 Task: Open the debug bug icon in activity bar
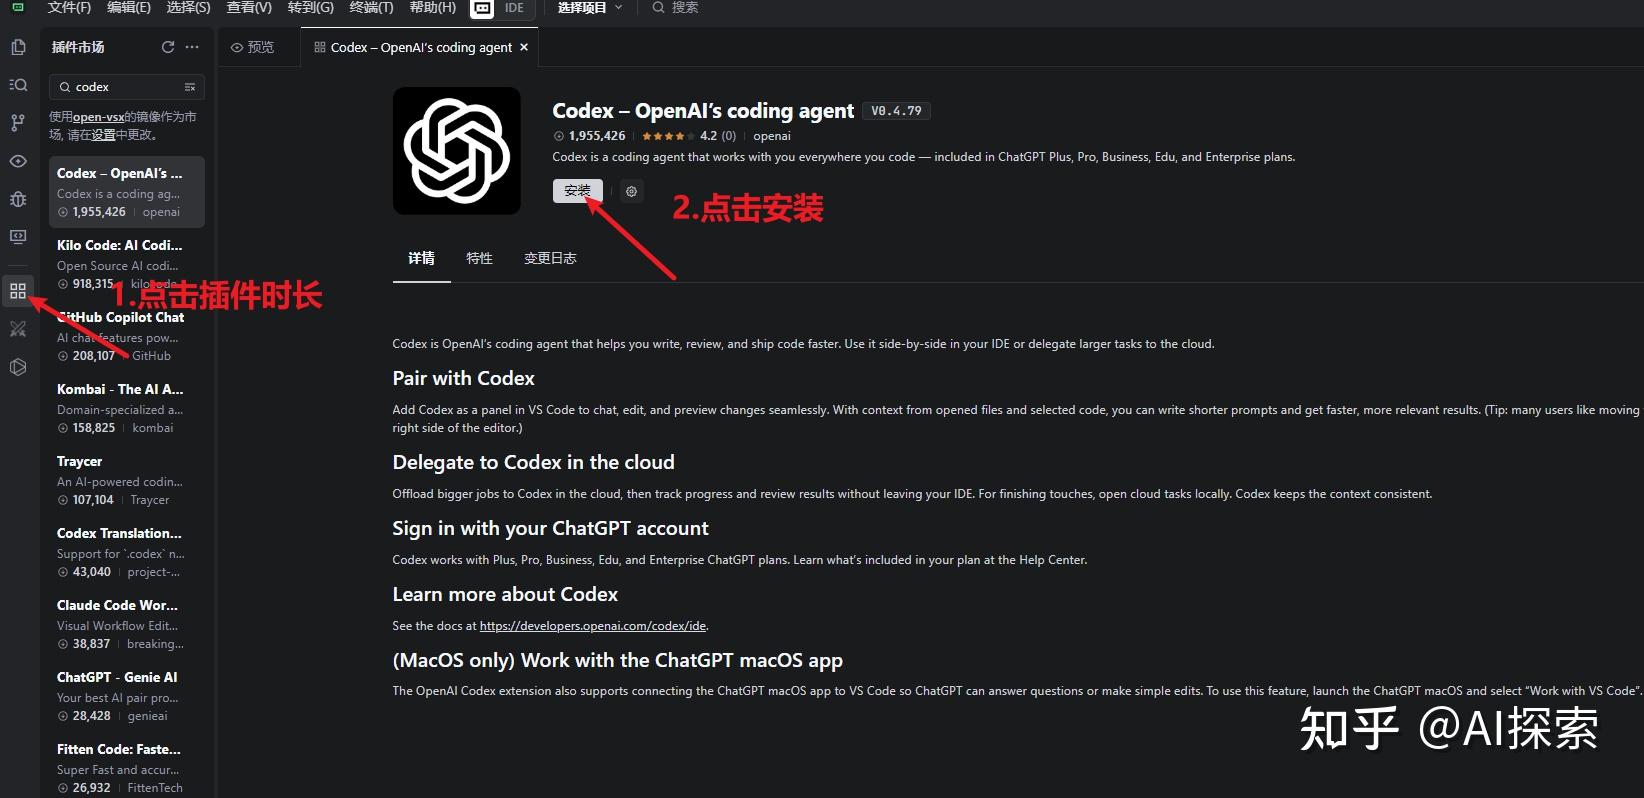18,199
